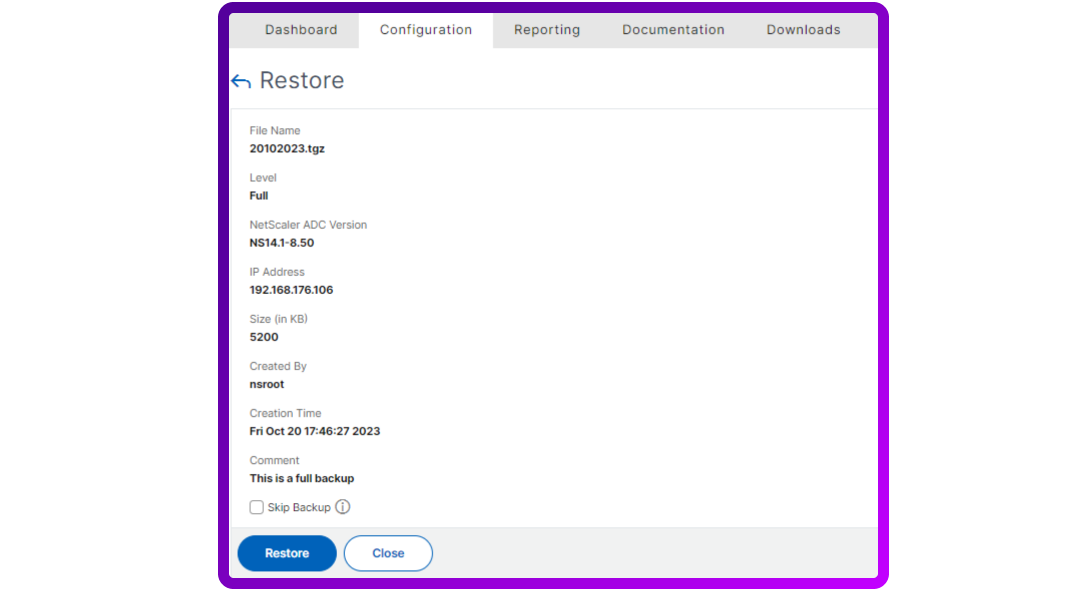Click the Creation Time label

click(285, 413)
